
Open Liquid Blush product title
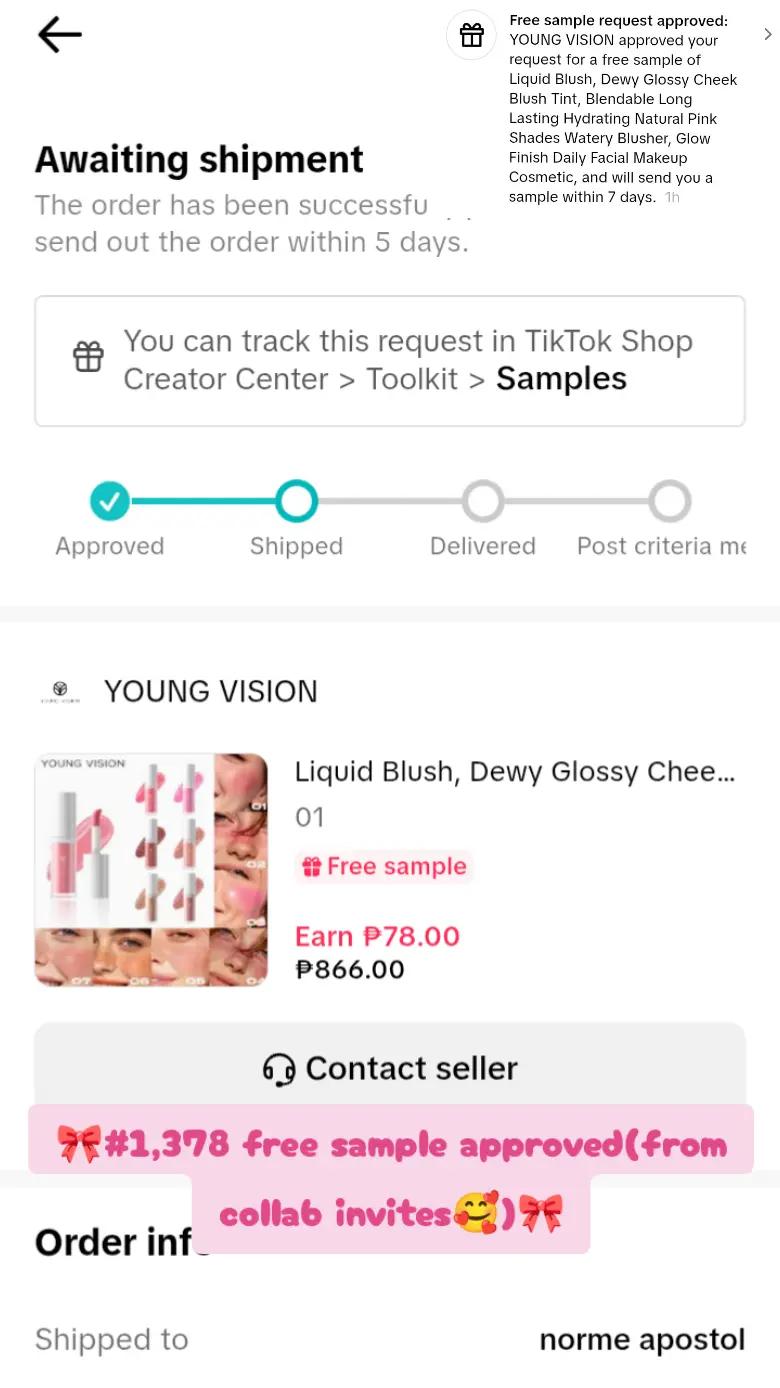pos(515,772)
